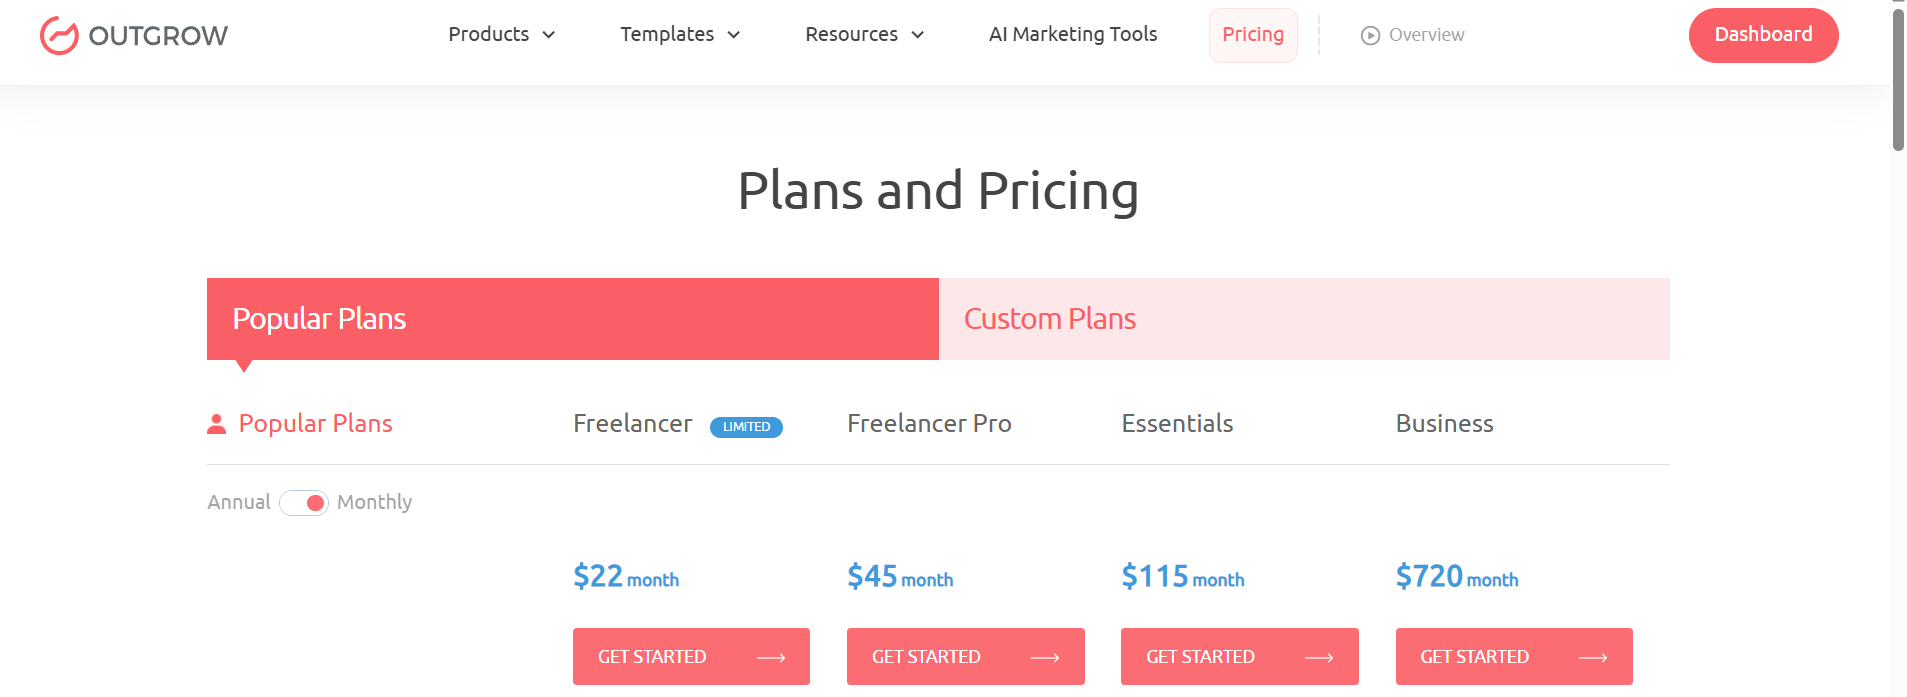Click the Freelancer LIMITED badge
Screen dimensions: 1907x697
[x=746, y=427]
